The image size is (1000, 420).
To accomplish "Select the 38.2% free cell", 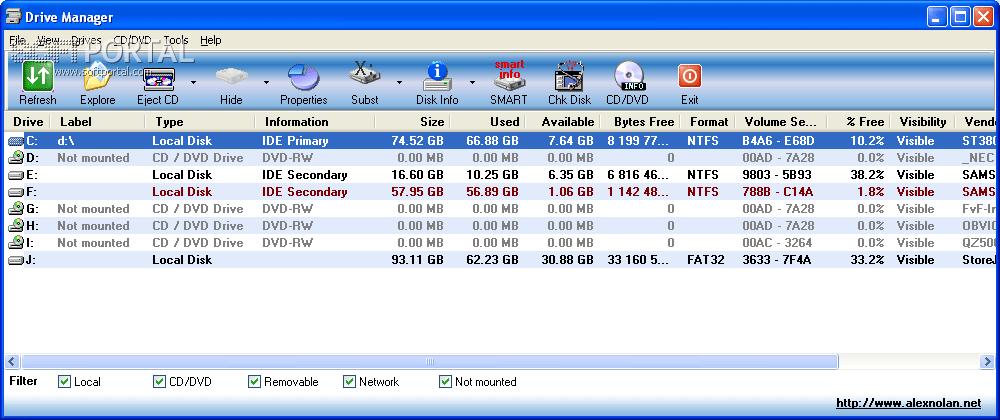I will tap(867, 175).
